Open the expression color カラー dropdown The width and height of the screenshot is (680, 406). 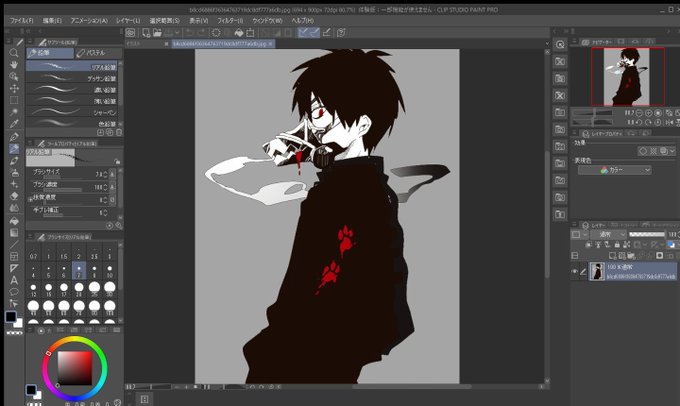(x=615, y=170)
